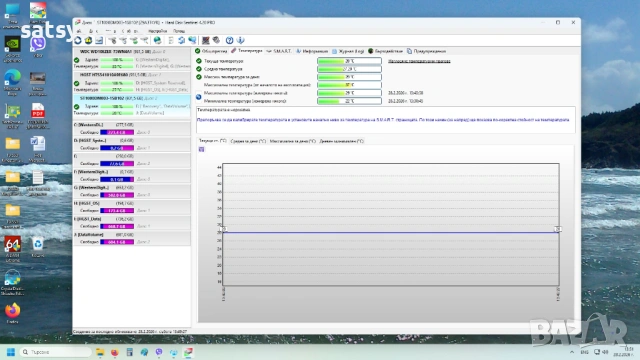Click the blue info about toolbar icon
This screenshot has width=640, height=360.
point(240,40)
